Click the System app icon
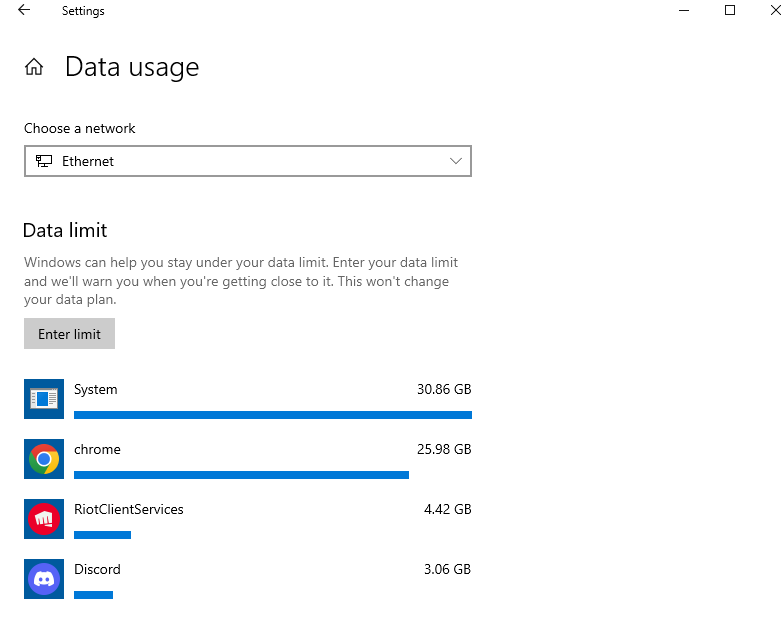Viewport: 784px width, 619px height. 44,399
